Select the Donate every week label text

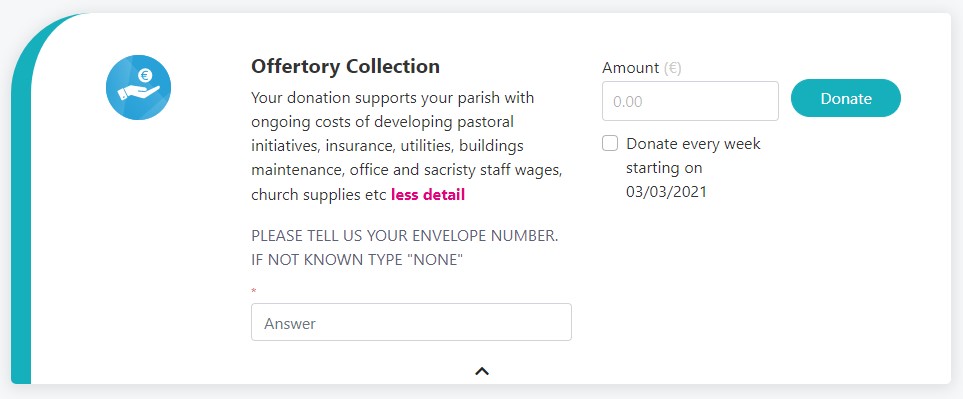[693, 144]
